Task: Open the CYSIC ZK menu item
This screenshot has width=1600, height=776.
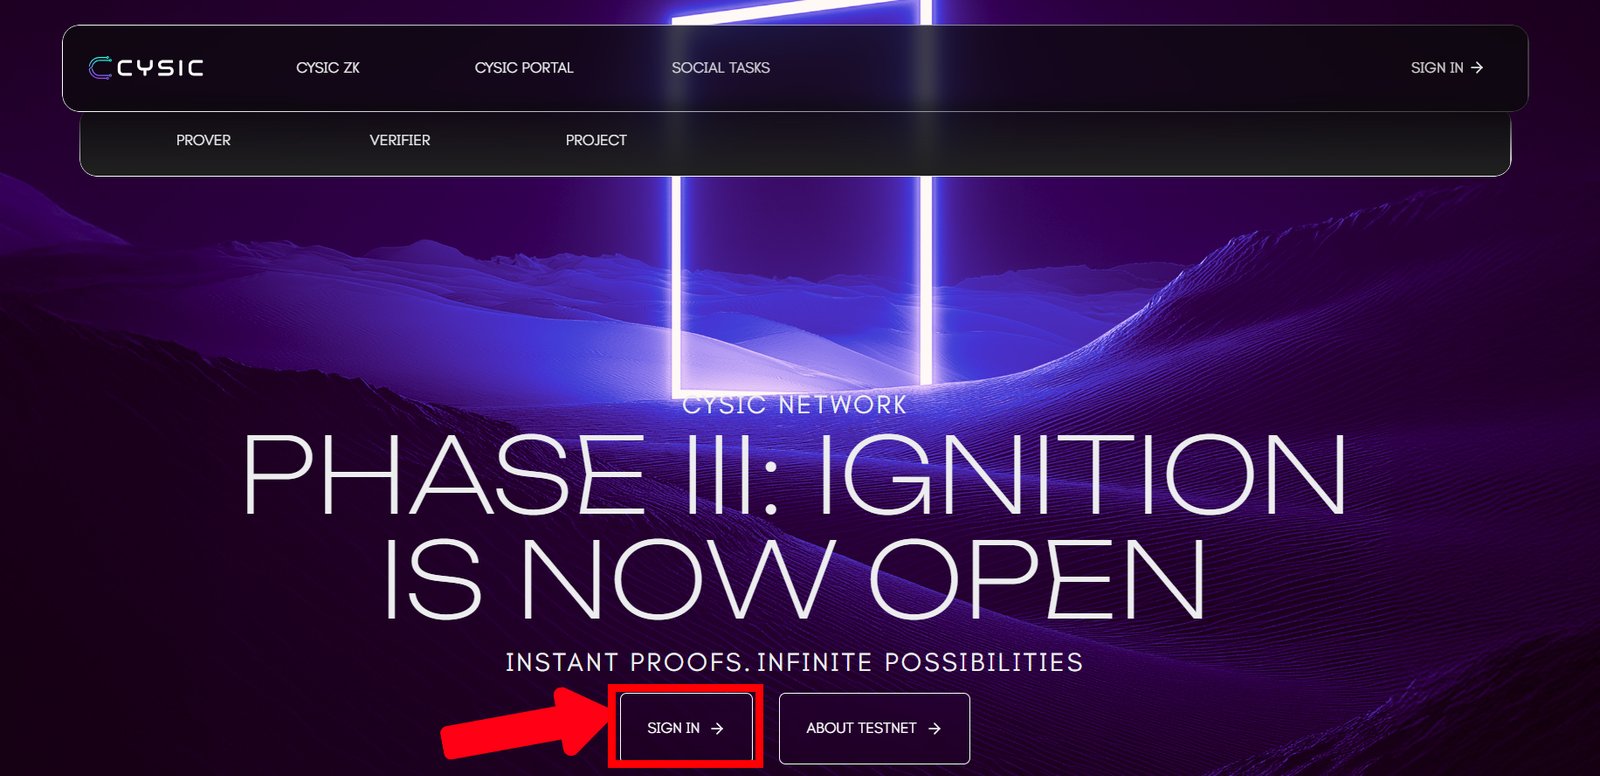Action: 328,68
